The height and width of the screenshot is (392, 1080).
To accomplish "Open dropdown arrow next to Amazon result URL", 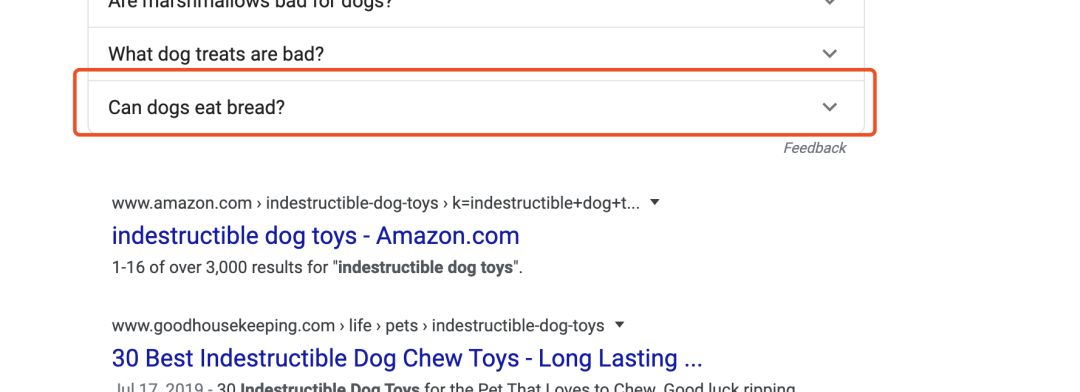I will (655, 203).
